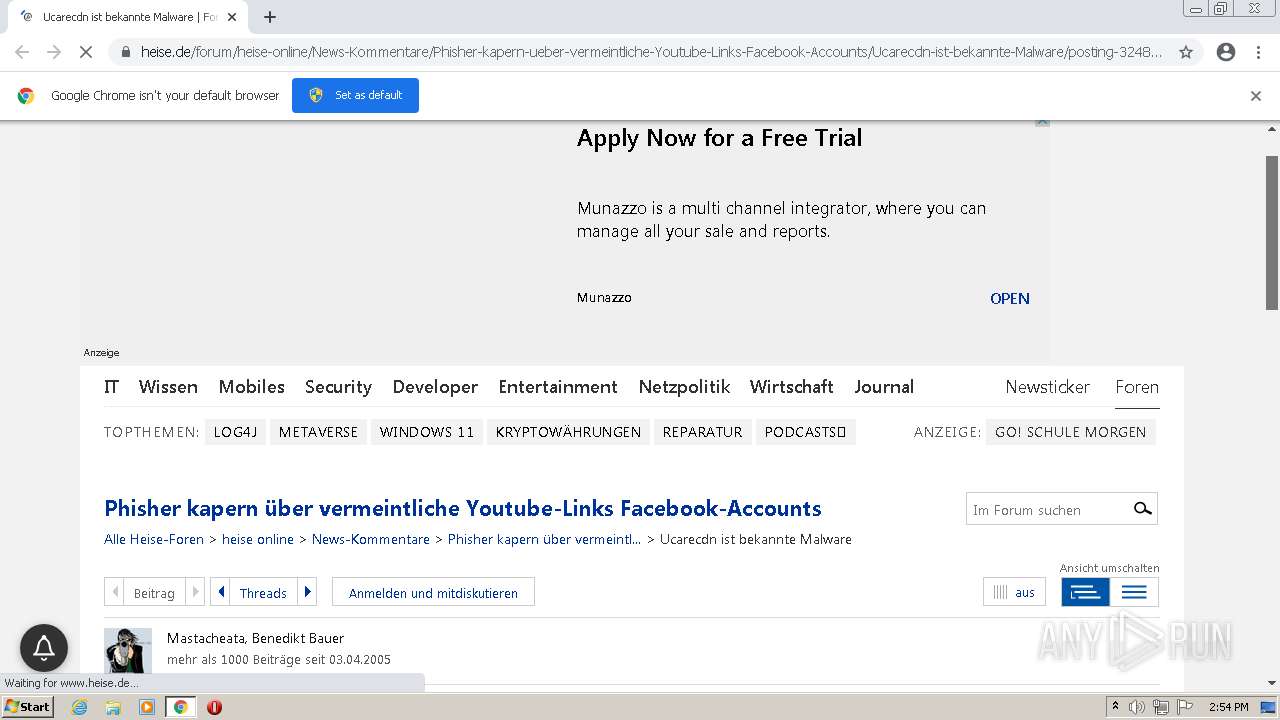
Task: Open the volume speaker tray icon
Action: [1137, 707]
